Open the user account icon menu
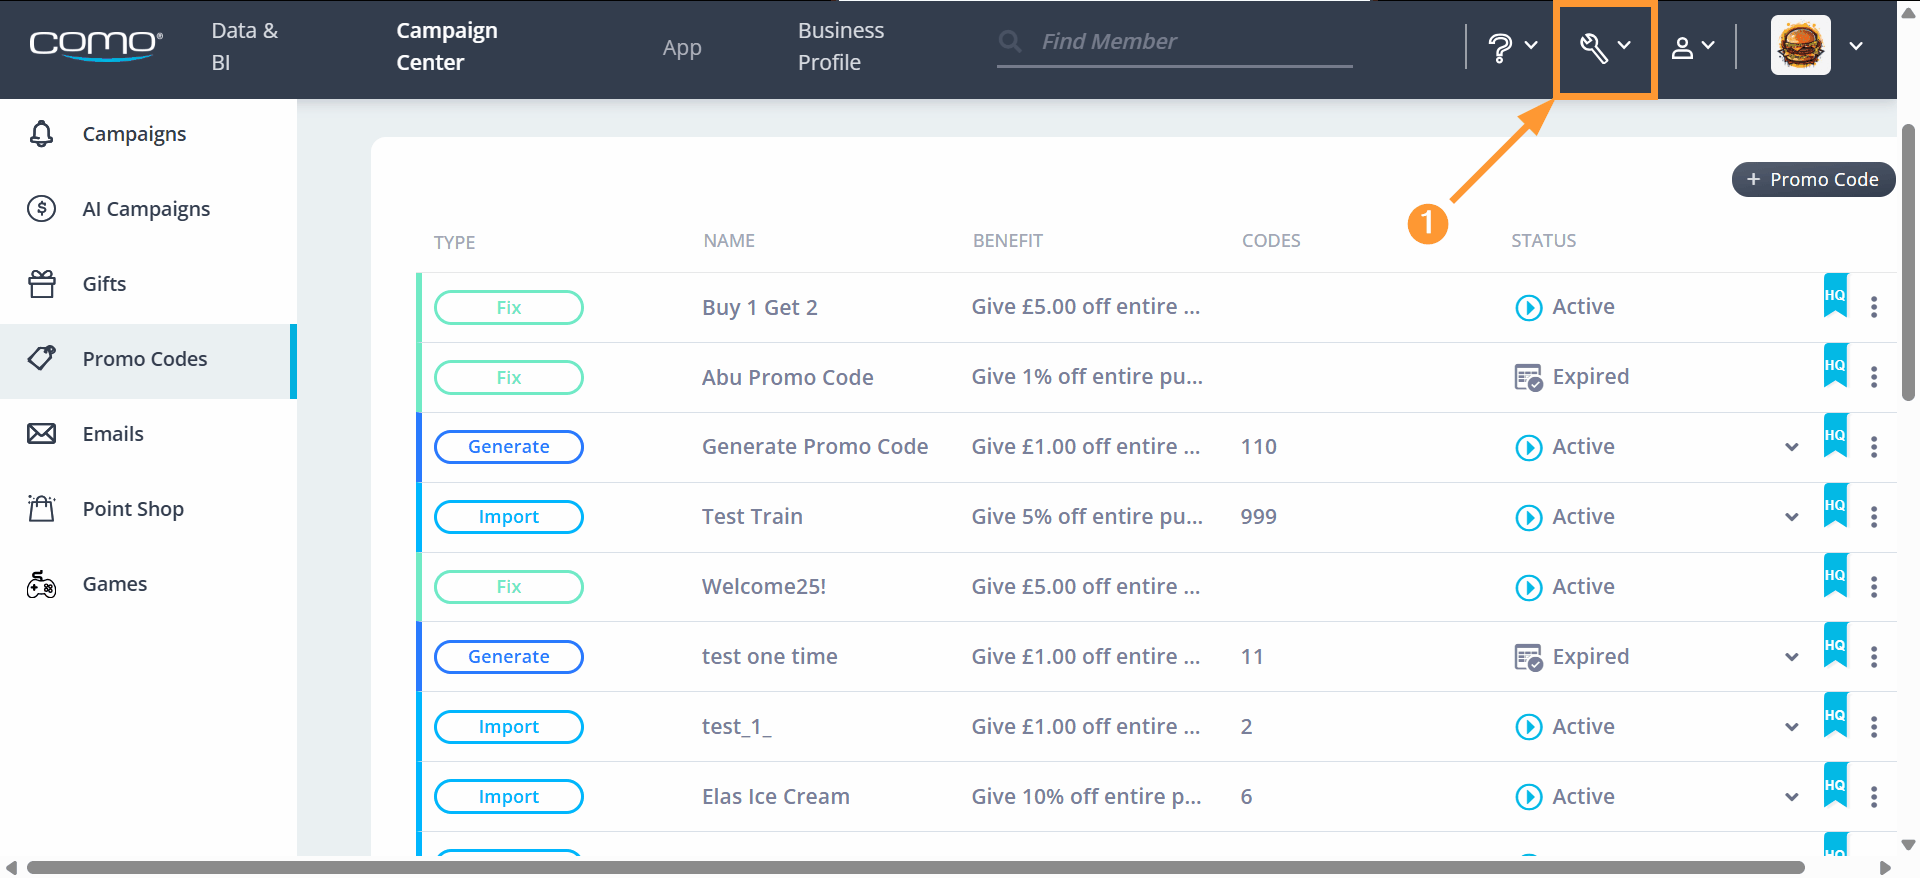Viewport: 1920px width, 878px height. pyautogui.click(x=1693, y=46)
